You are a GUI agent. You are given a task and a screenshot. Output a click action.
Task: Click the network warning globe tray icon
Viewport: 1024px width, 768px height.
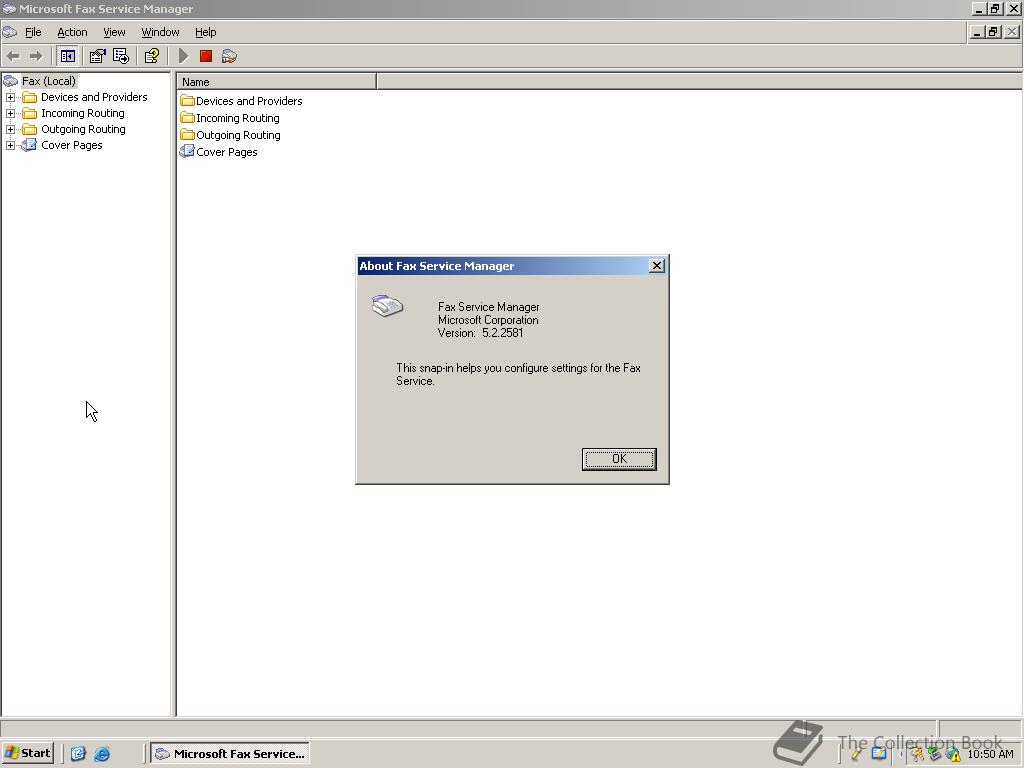pyautogui.click(x=953, y=755)
